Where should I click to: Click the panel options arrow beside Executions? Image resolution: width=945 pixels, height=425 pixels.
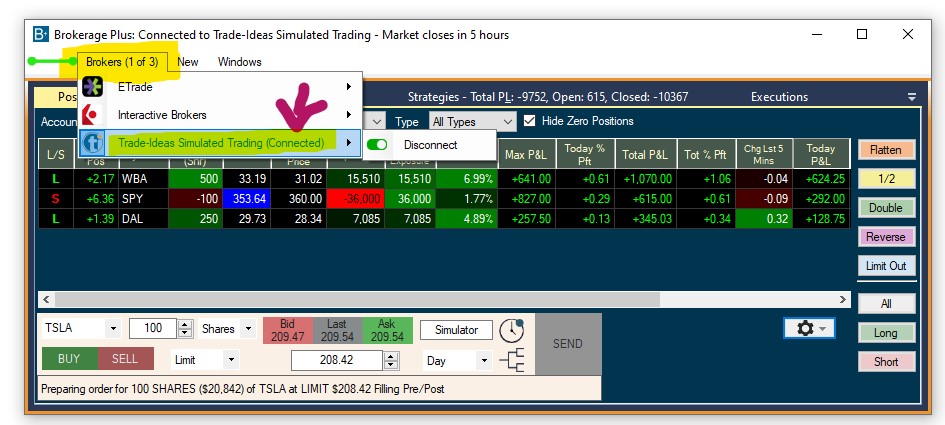[911, 97]
